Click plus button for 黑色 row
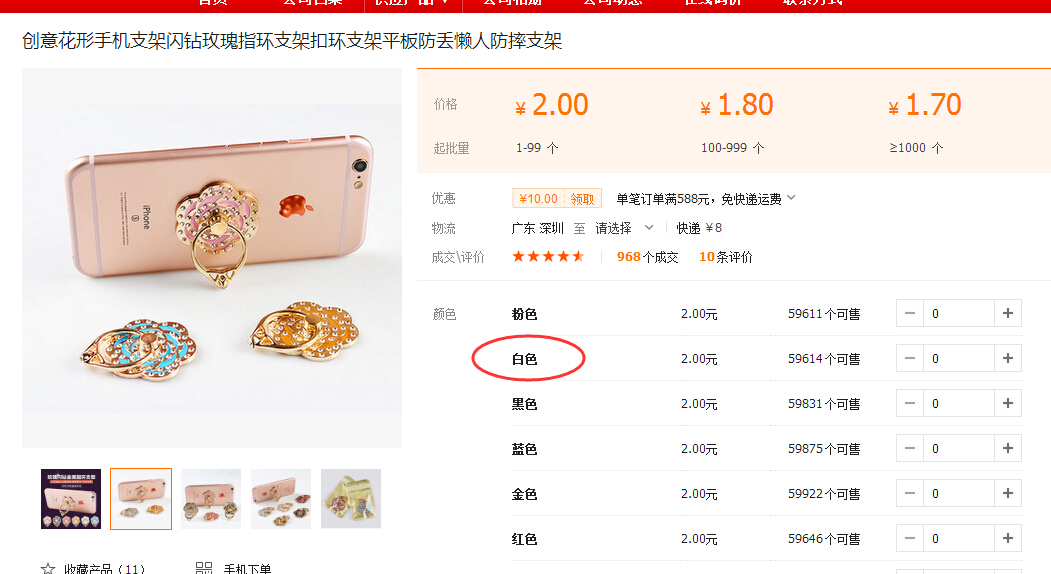Screen dimensions: 1051x574 (1007, 403)
